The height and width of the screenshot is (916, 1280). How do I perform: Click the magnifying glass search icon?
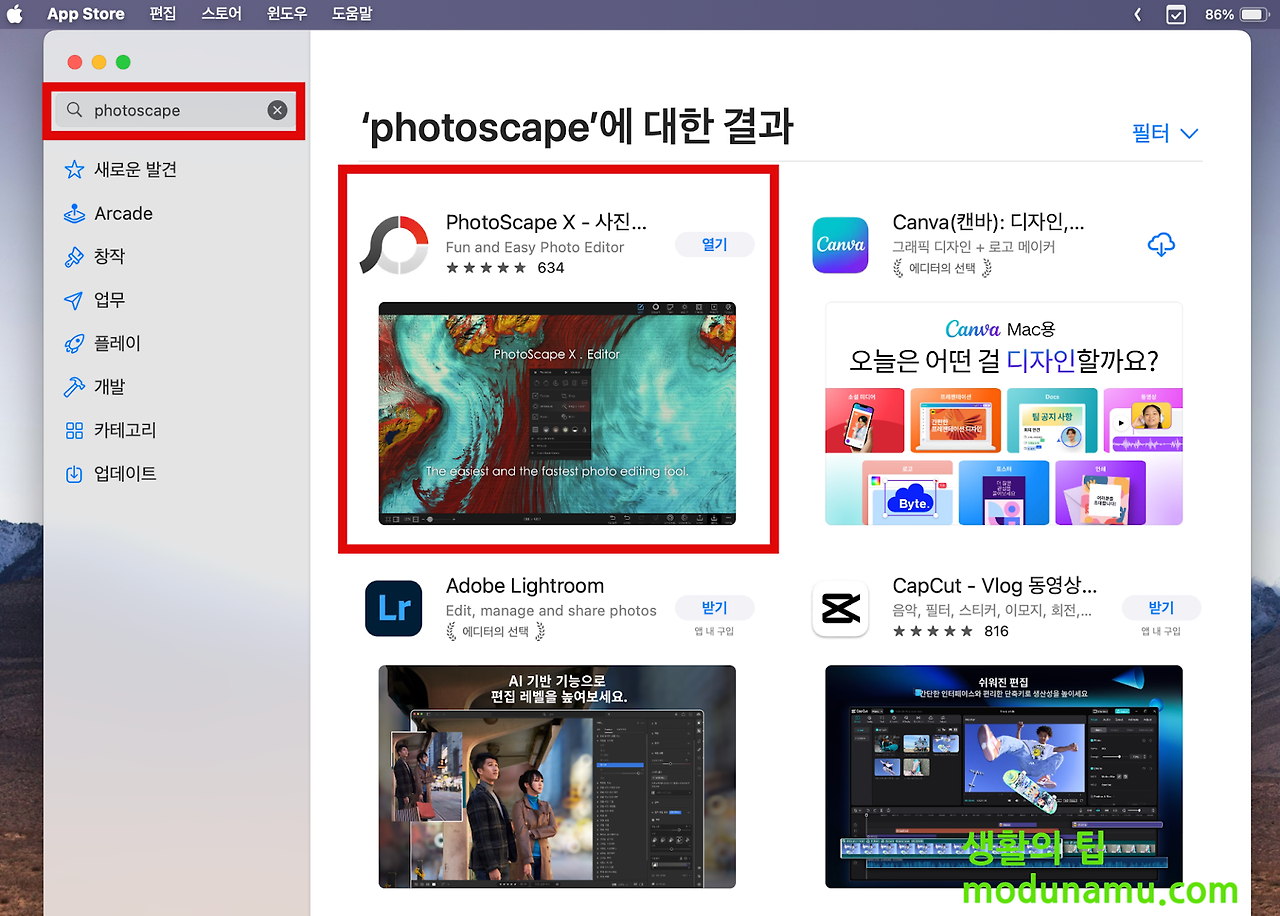74,110
